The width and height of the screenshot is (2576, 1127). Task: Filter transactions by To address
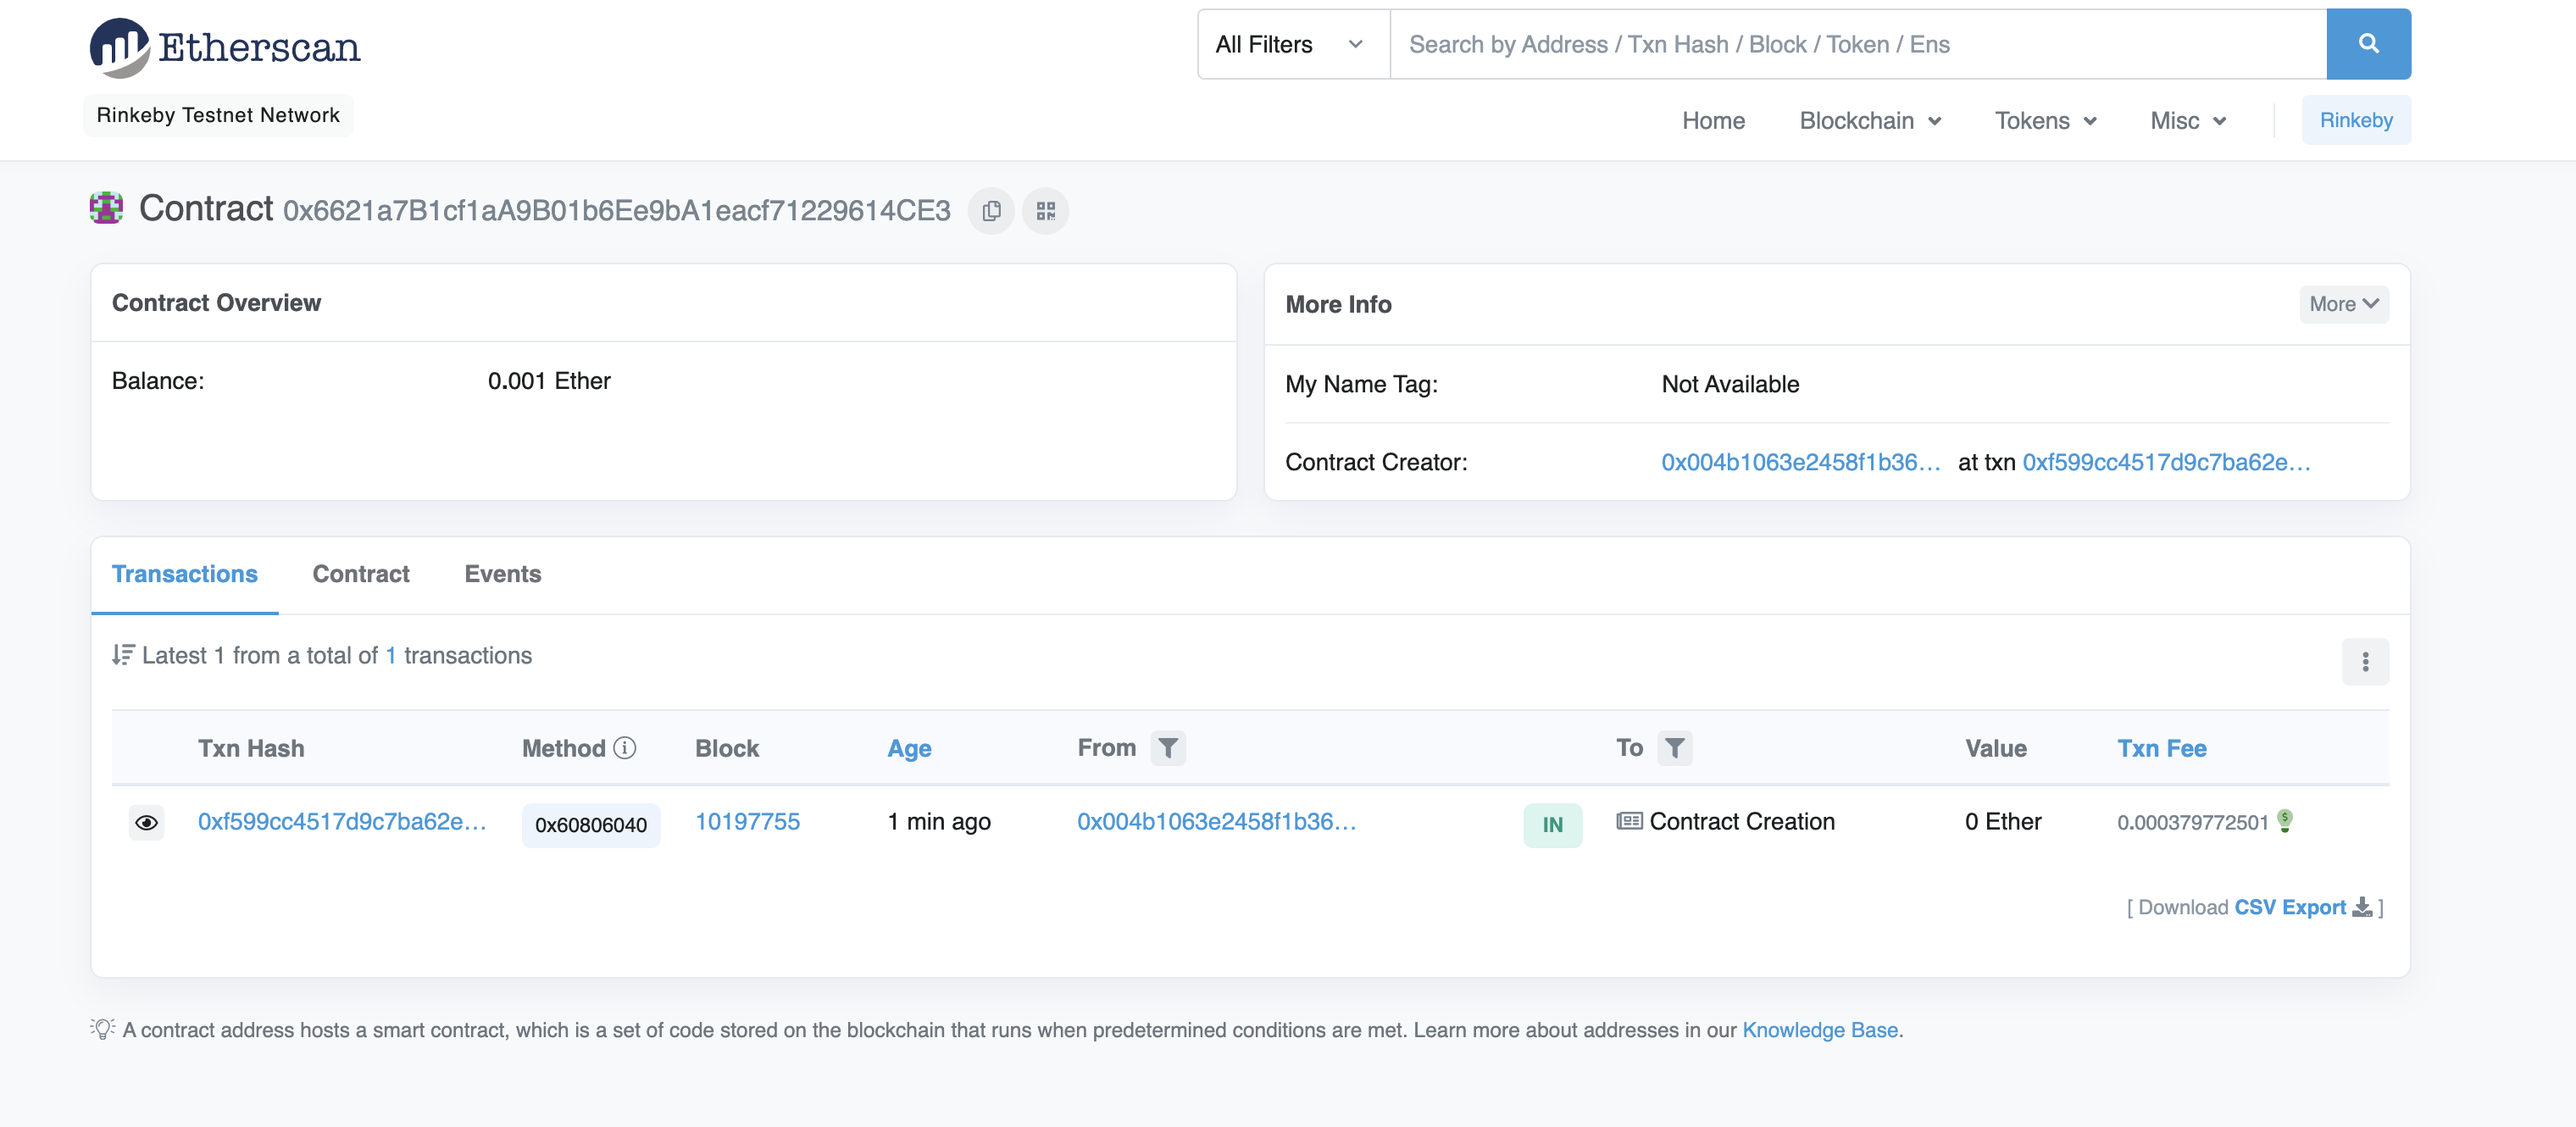1674,748
